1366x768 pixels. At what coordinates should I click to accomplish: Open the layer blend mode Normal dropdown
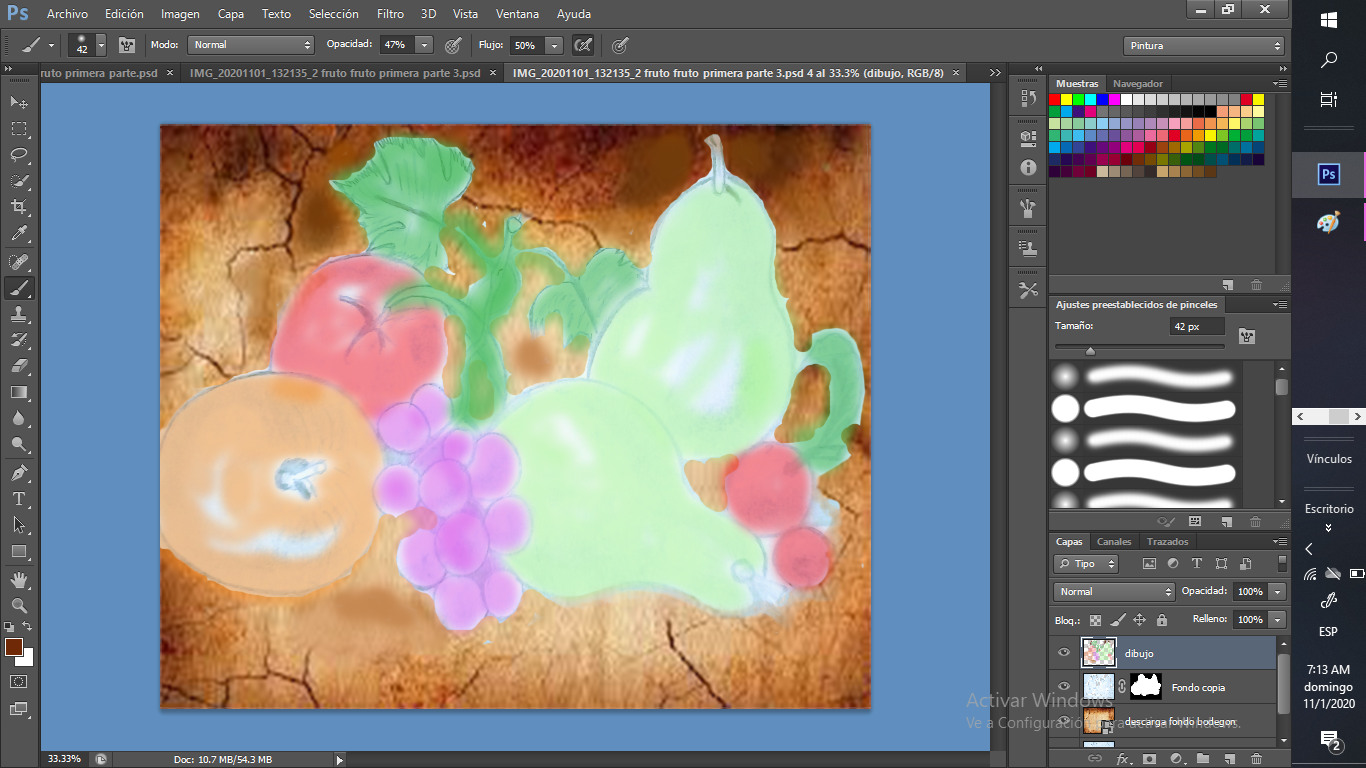[x=1115, y=592]
